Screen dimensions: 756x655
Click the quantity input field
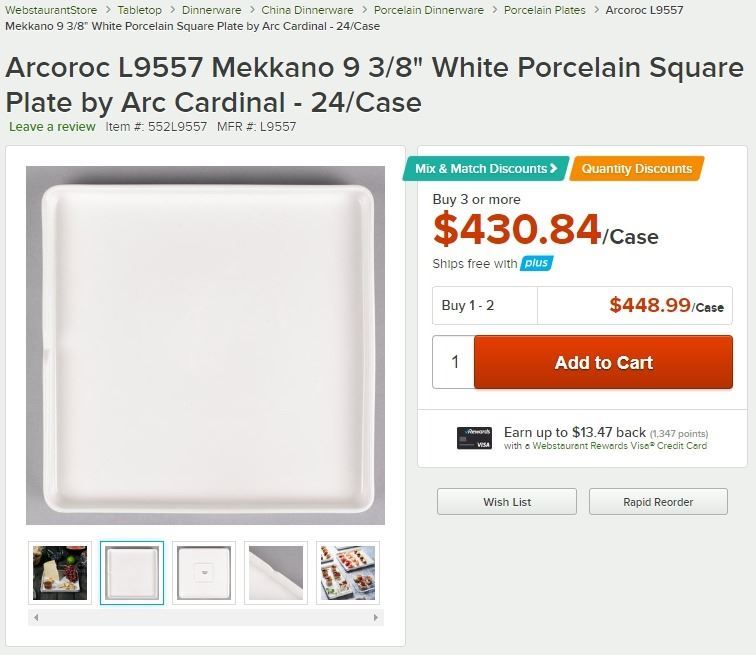pyautogui.click(x=454, y=363)
